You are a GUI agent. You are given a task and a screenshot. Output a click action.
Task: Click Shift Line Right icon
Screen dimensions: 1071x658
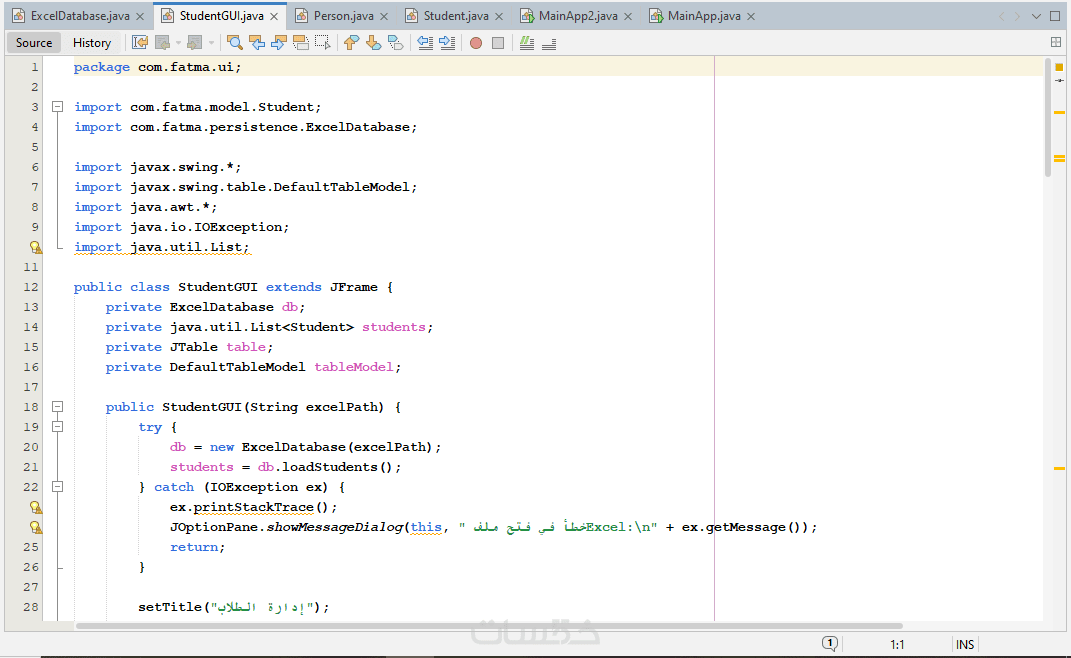pyautogui.click(x=447, y=43)
